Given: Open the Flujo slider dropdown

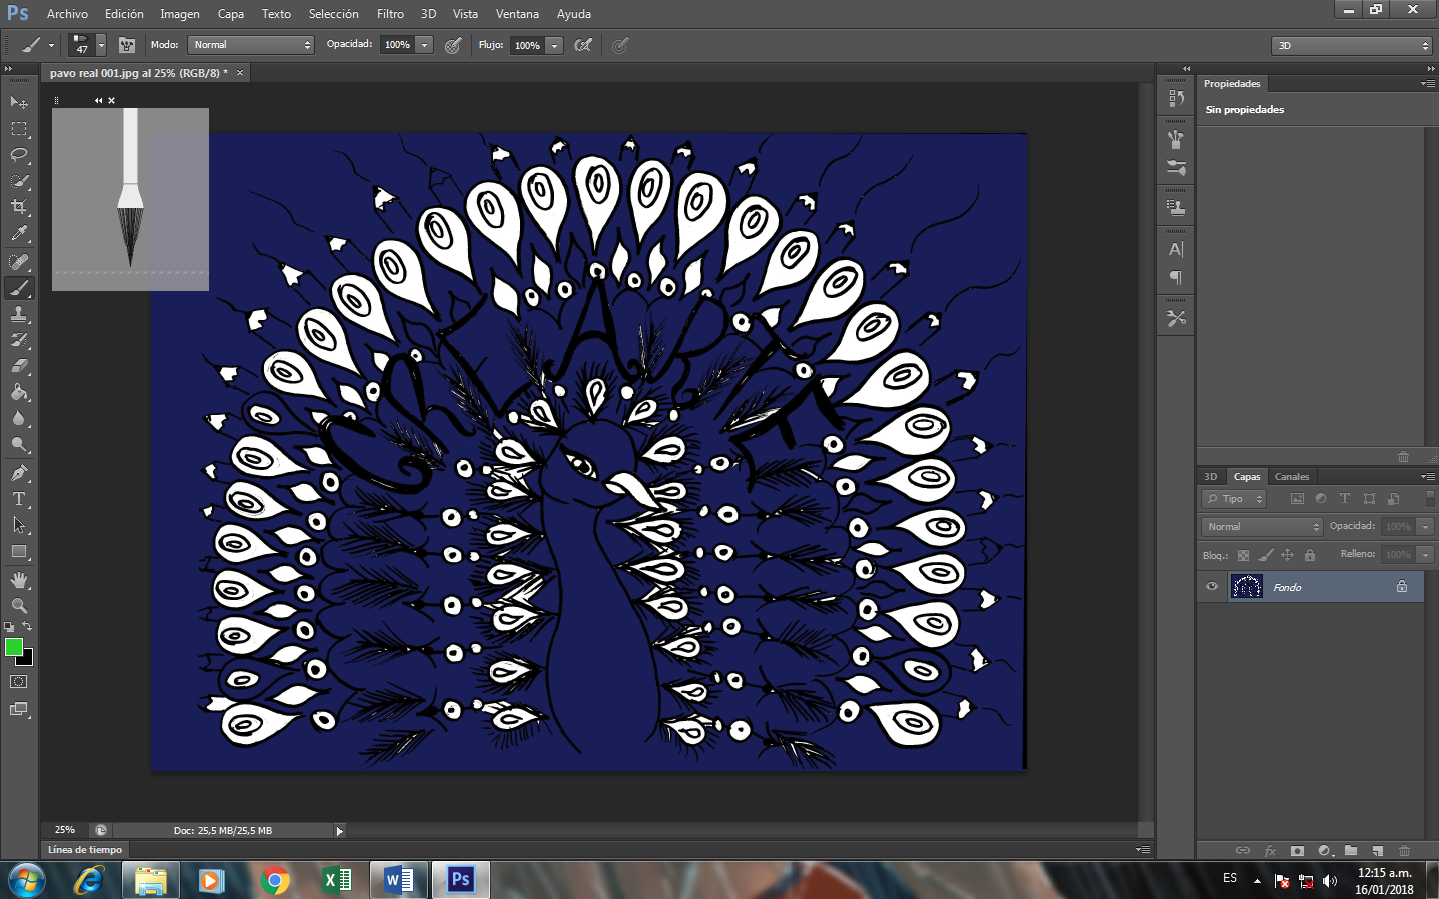Looking at the screenshot, I should point(554,45).
